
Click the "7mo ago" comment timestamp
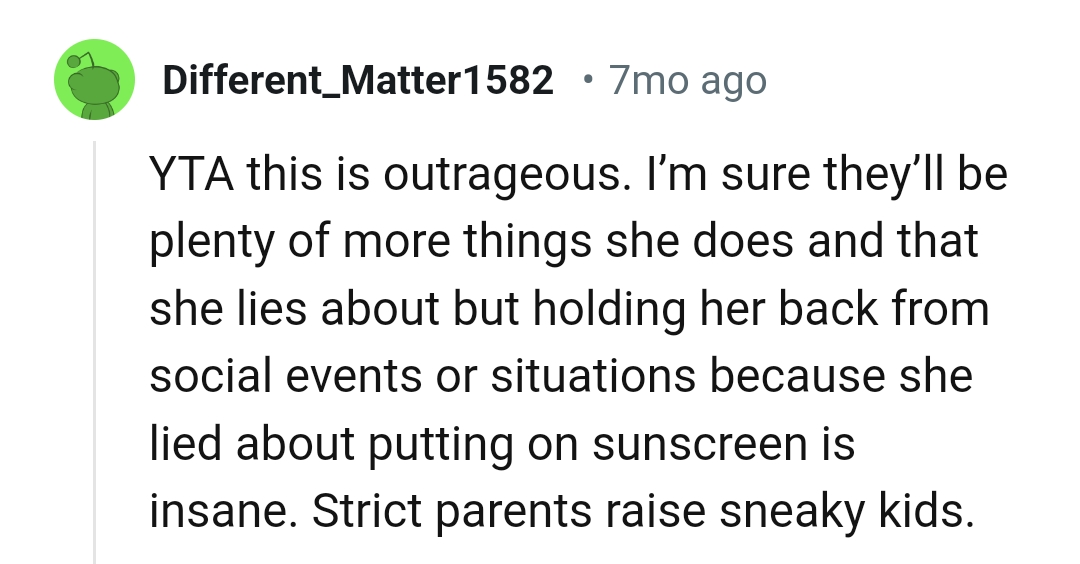[x=687, y=80]
